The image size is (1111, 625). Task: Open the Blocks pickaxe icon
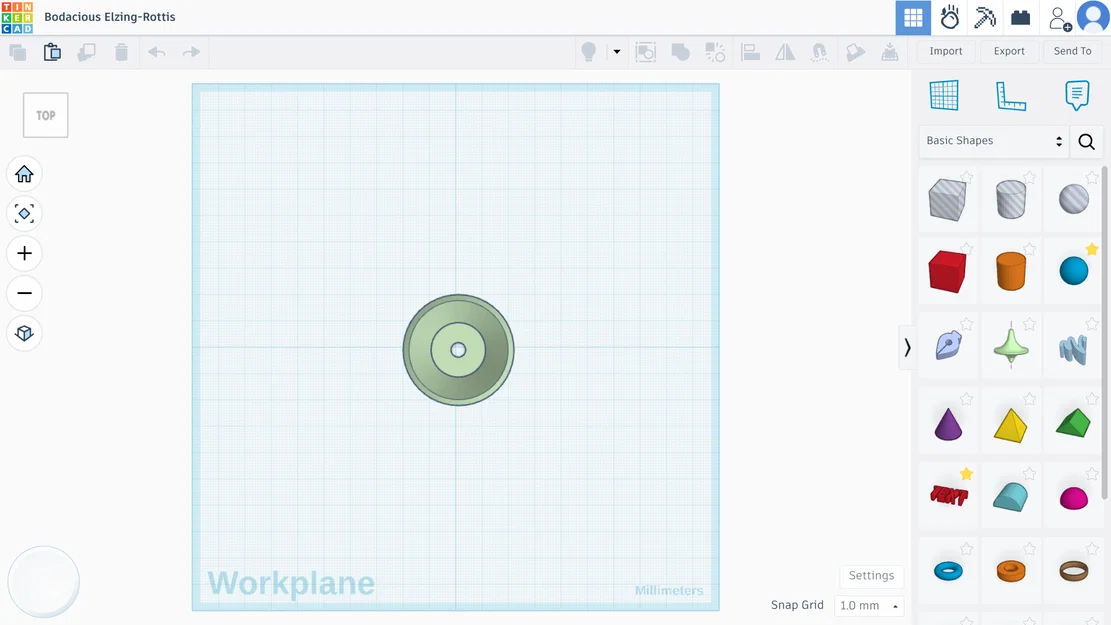[985, 18]
